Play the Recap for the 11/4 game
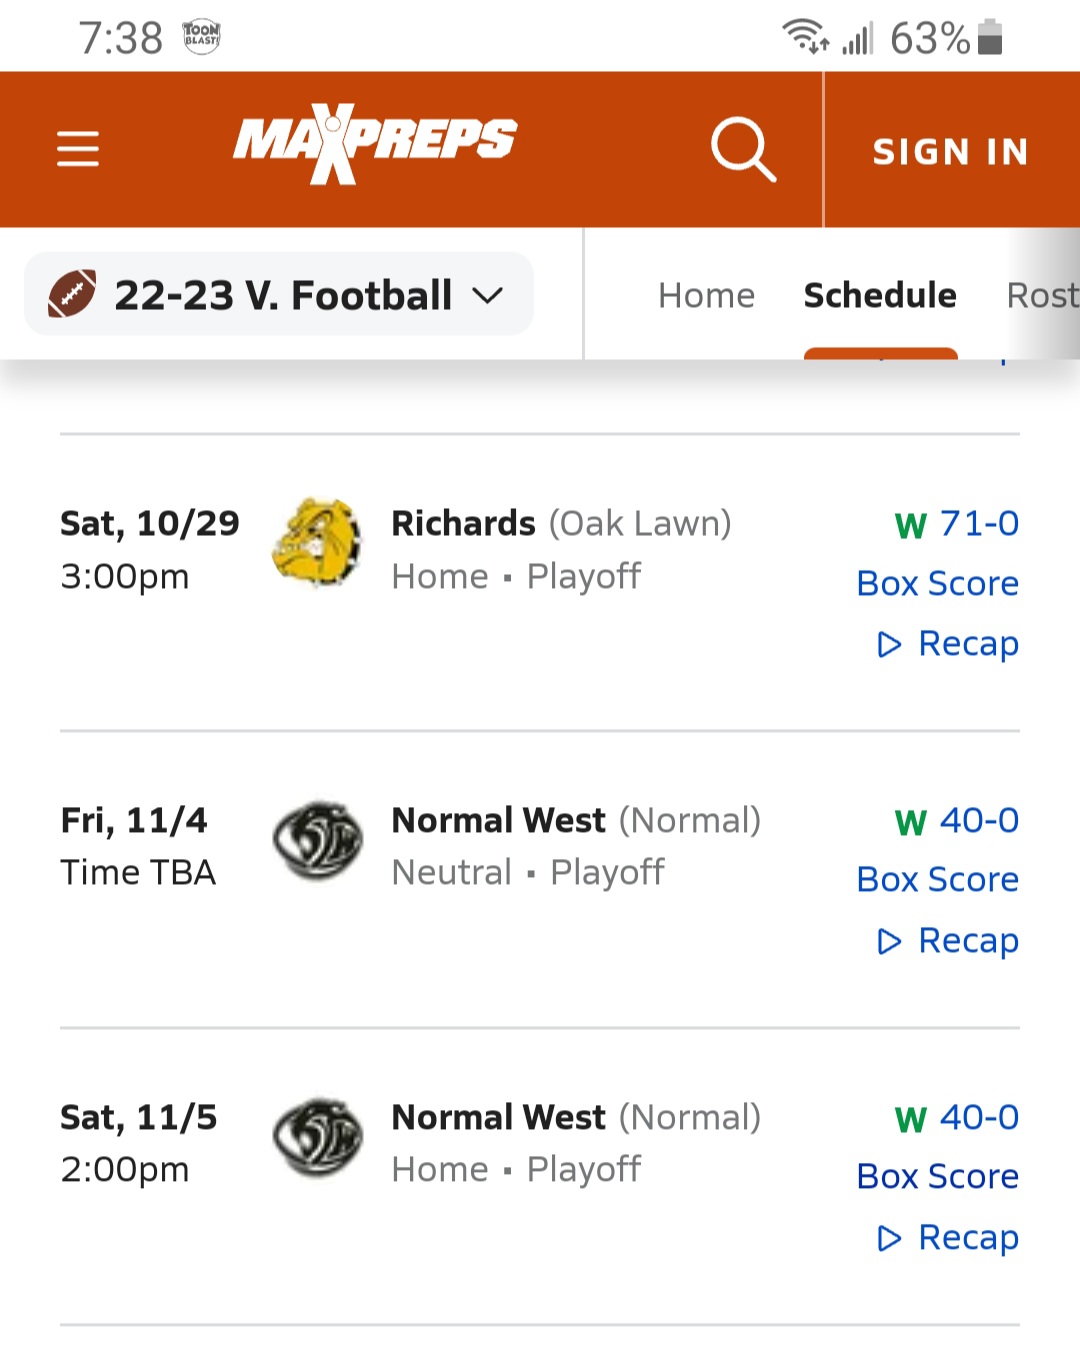This screenshot has height=1355, width=1080. [x=948, y=941]
